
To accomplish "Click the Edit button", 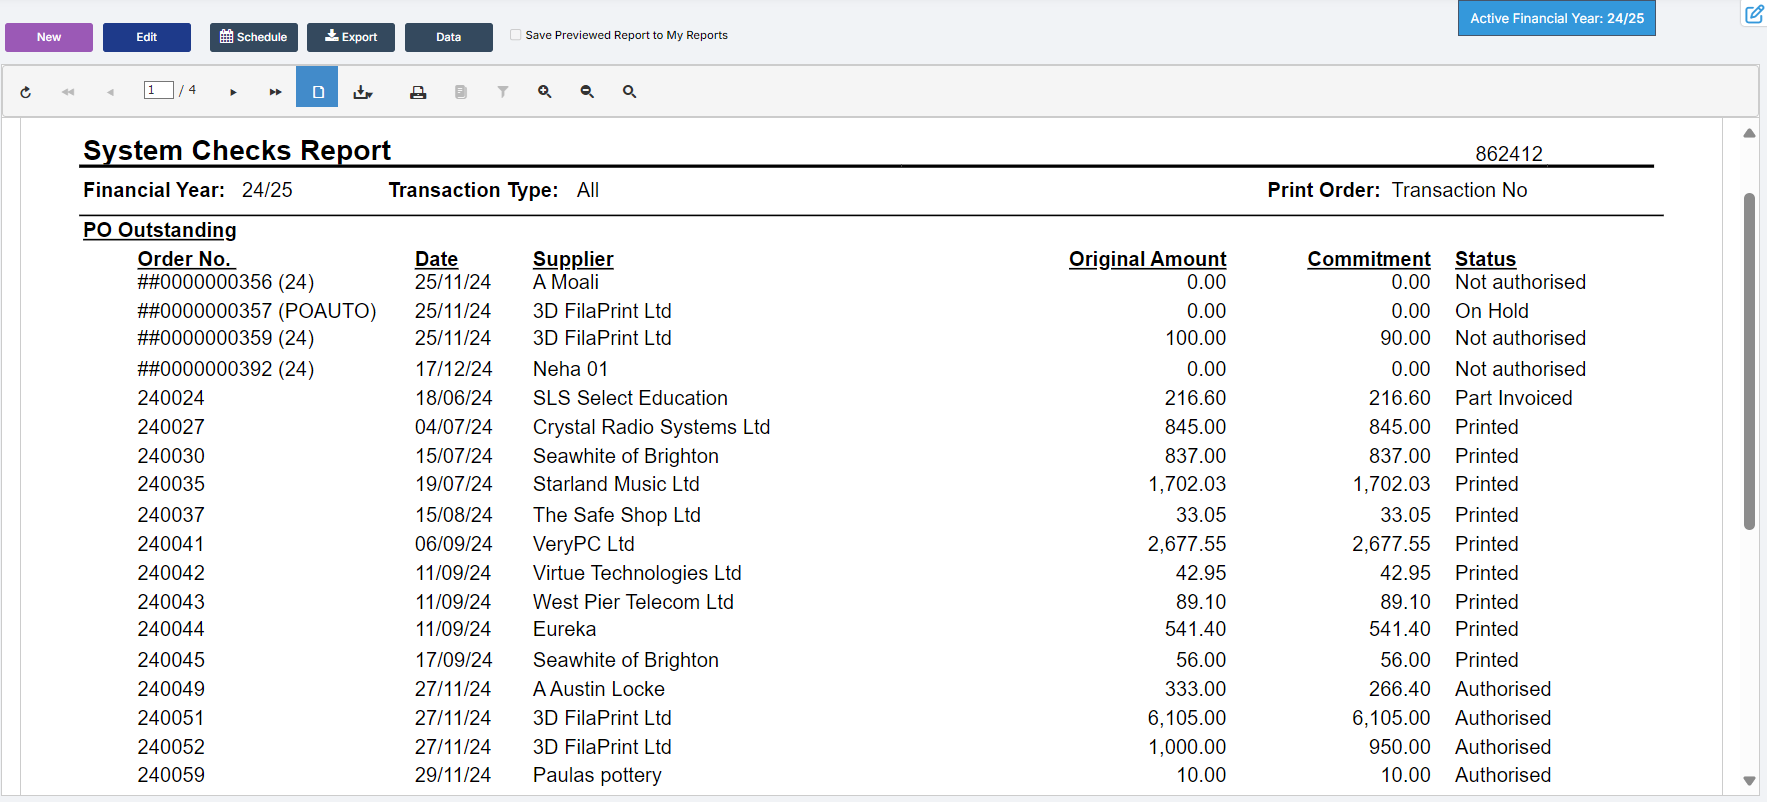I will (x=147, y=37).
